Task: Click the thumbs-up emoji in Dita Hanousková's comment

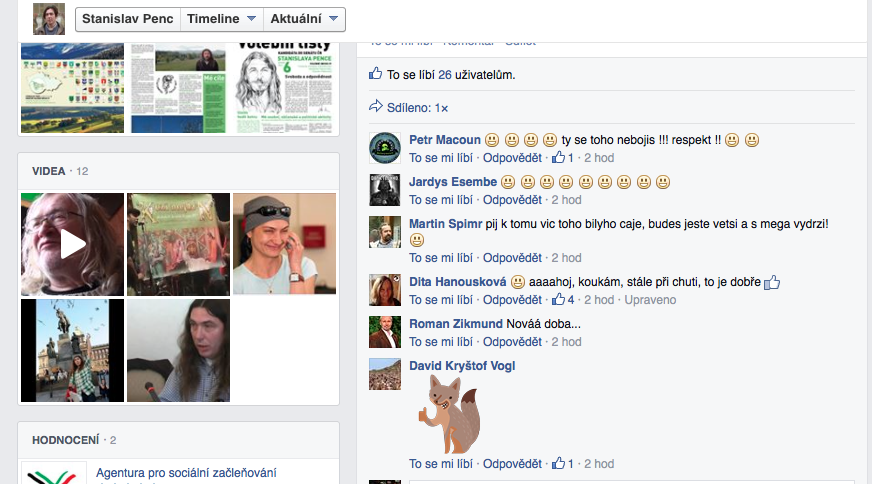Action: pos(772,283)
